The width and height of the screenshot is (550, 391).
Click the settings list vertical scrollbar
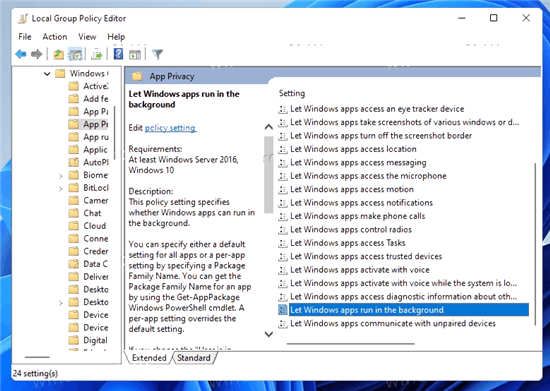click(x=535, y=244)
